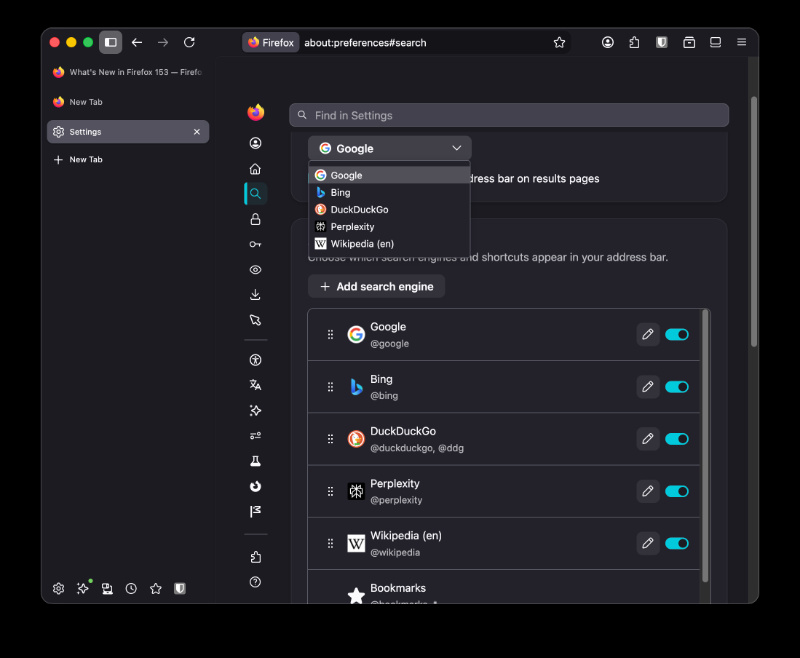Choose DuckDuckGo in the dropdown list
The width and height of the screenshot is (800, 658).
389,210
